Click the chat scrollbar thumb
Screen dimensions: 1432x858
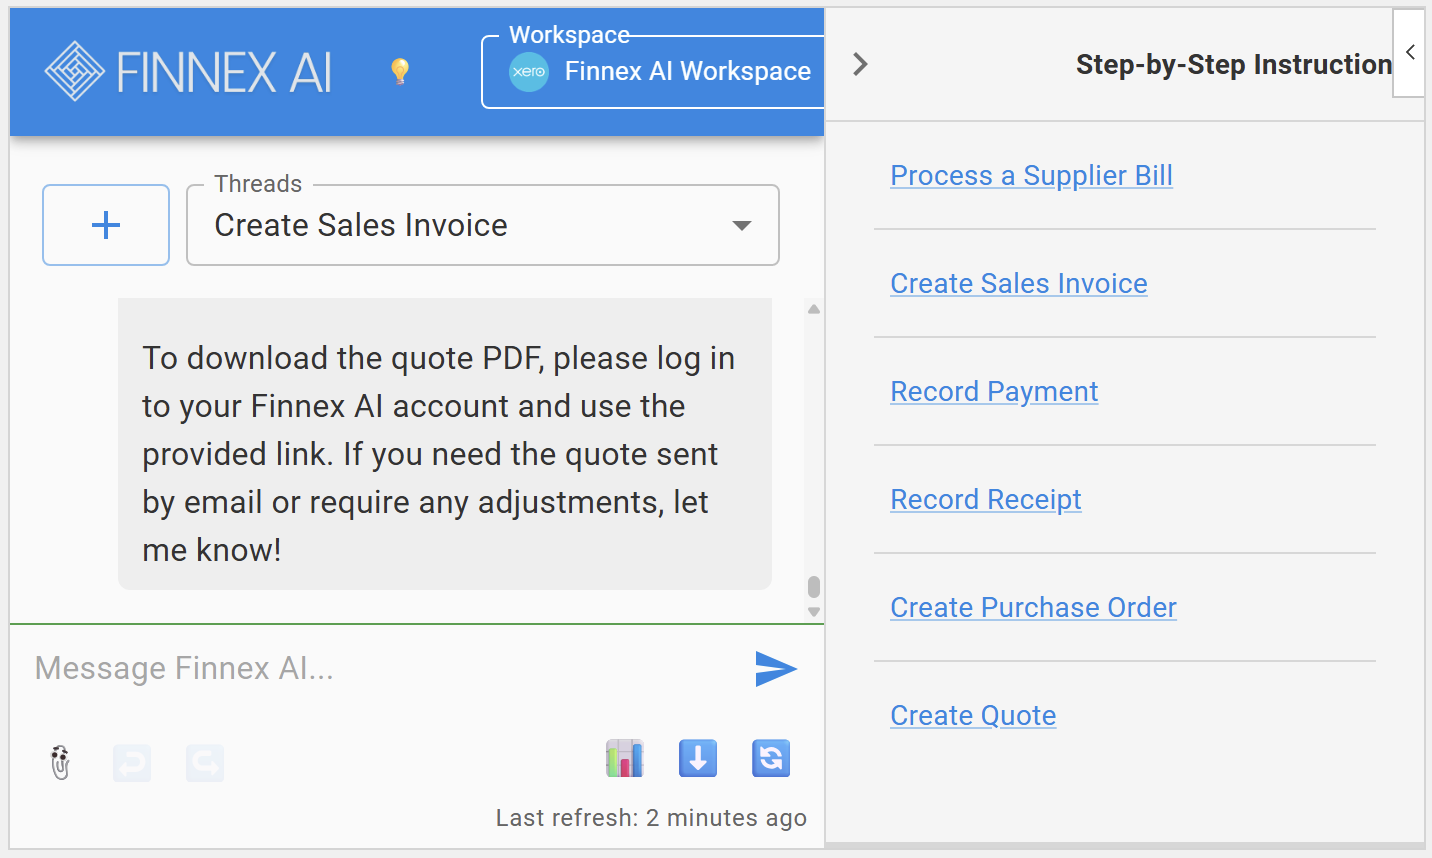pyautogui.click(x=814, y=586)
